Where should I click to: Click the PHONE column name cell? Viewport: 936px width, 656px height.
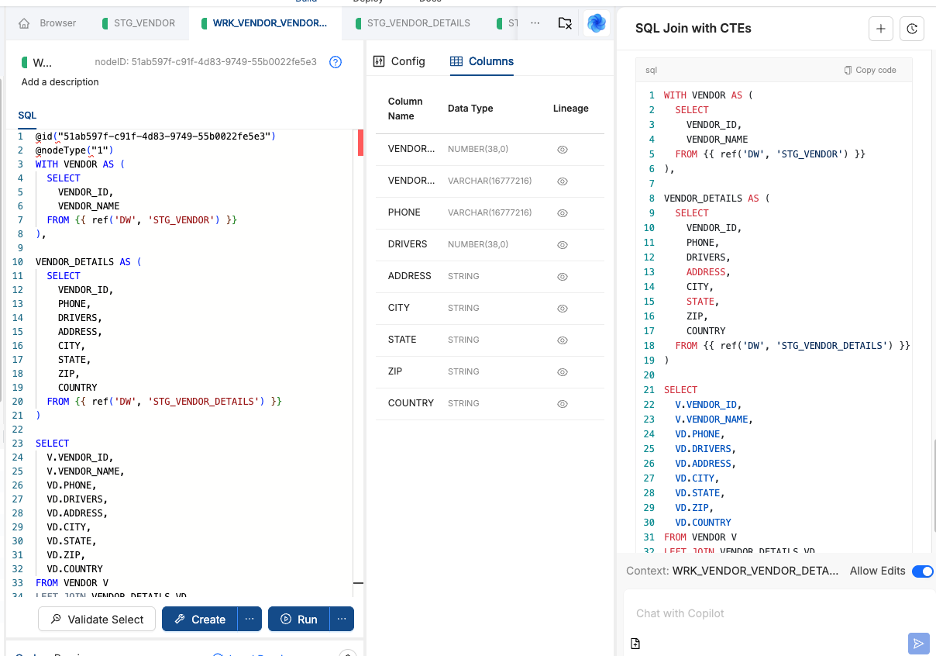point(404,212)
